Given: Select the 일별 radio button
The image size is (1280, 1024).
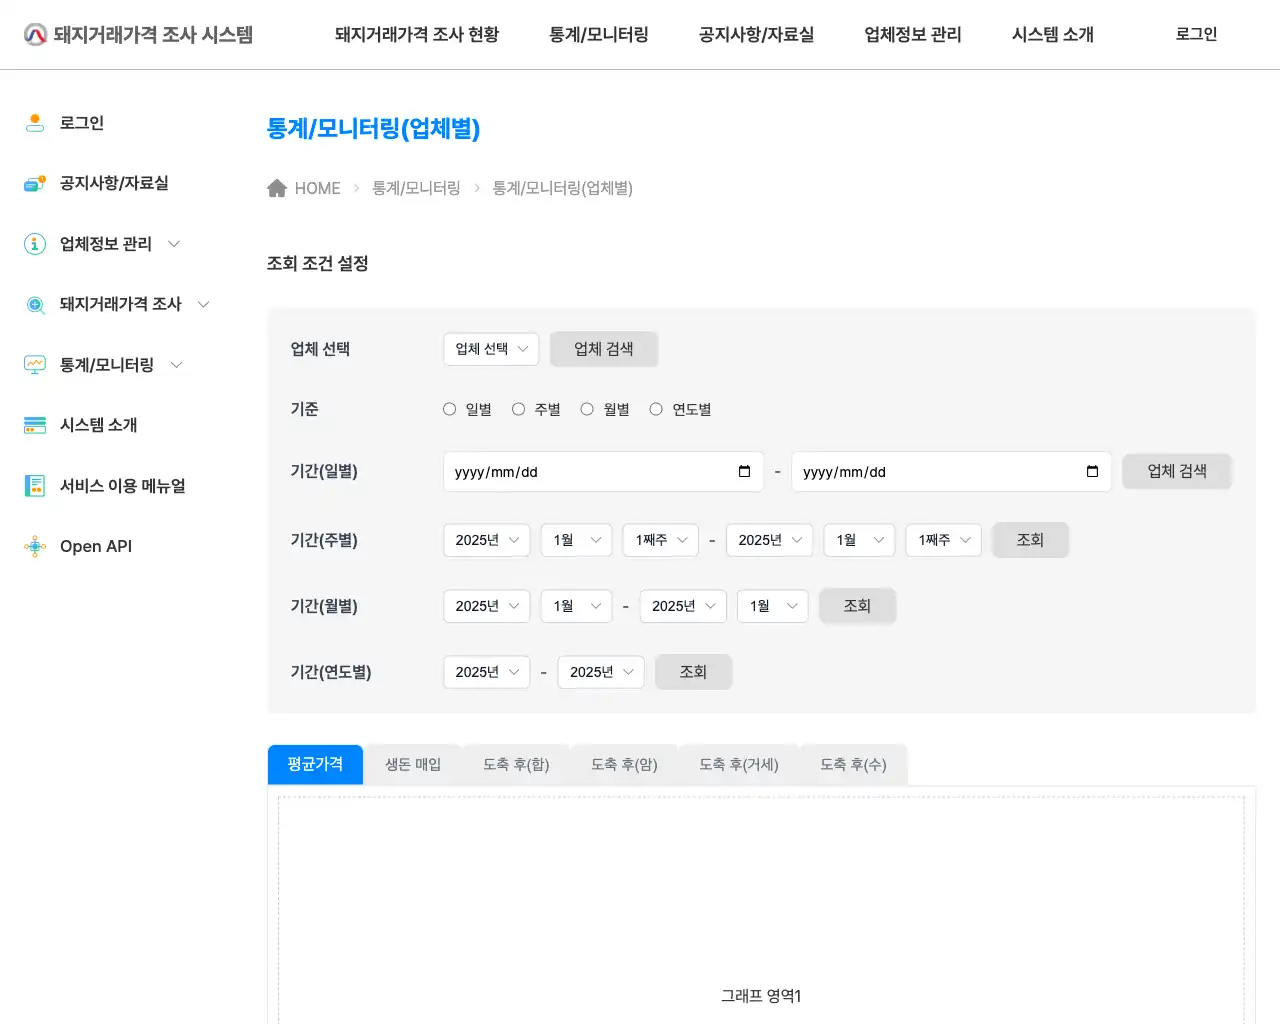Looking at the screenshot, I should tap(449, 408).
